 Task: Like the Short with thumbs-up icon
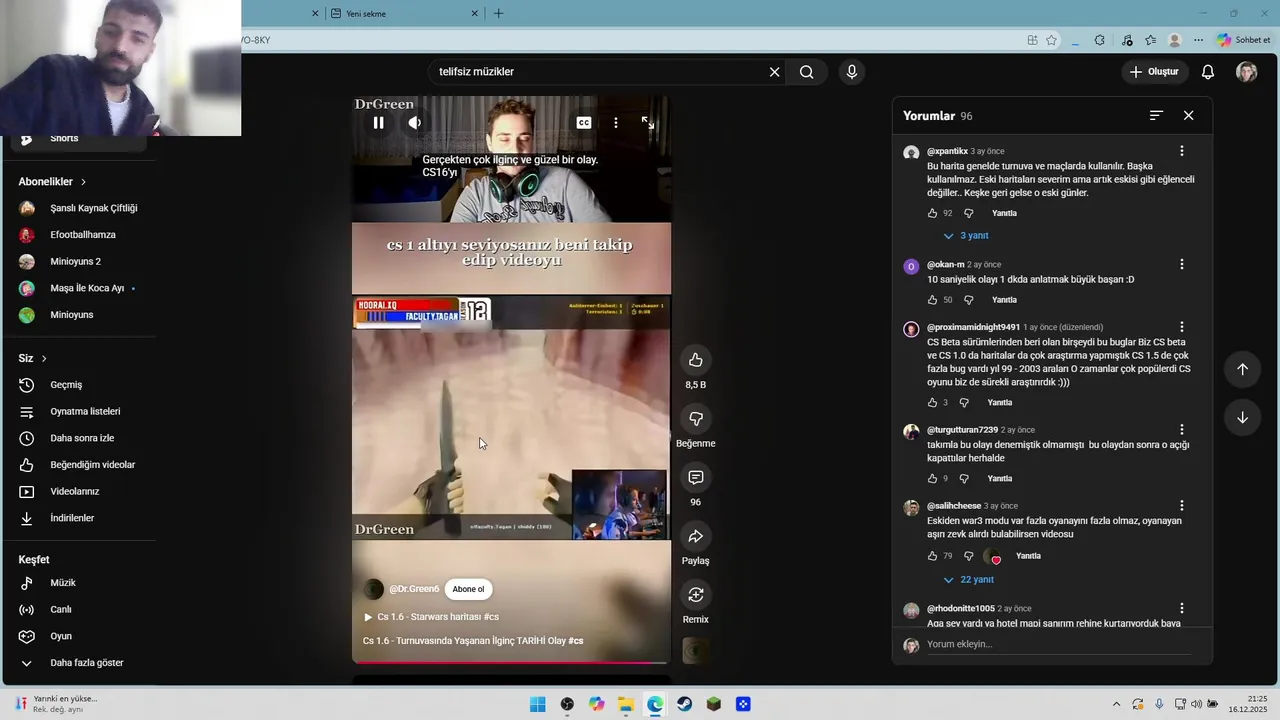click(696, 360)
